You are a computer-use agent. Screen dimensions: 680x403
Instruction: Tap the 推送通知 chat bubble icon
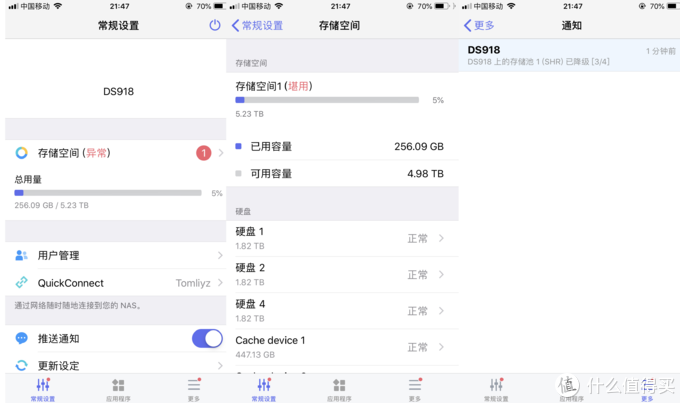pyautogui.click(x=21, y=338)
